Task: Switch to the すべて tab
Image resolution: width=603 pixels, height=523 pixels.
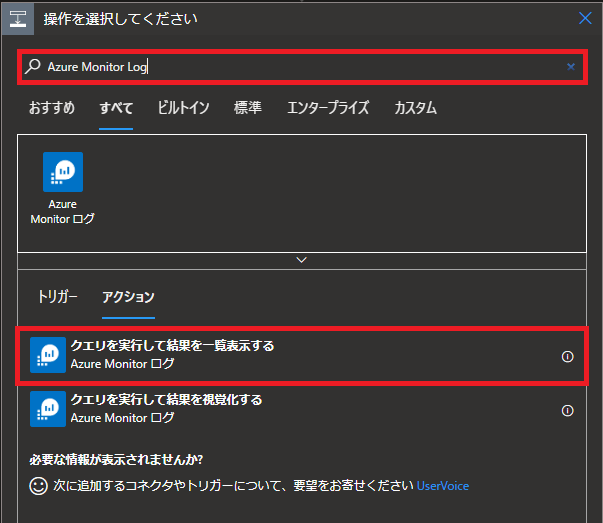Action: click(x=116, y=108)
